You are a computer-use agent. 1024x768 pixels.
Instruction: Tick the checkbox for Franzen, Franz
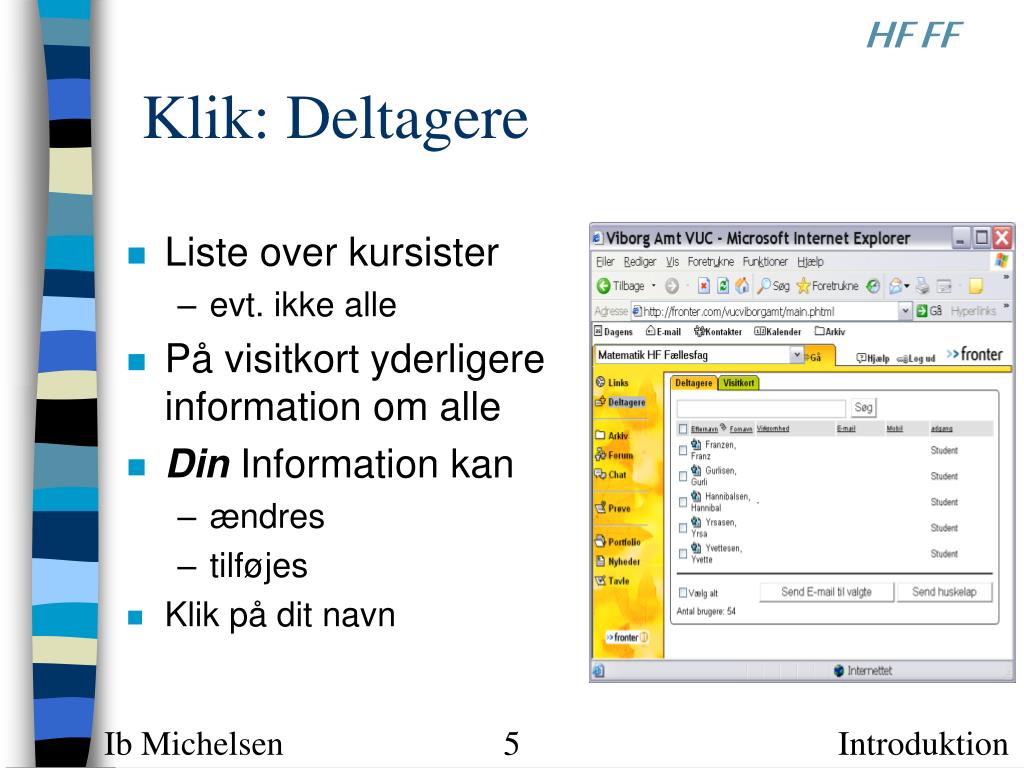click(682, 450)
